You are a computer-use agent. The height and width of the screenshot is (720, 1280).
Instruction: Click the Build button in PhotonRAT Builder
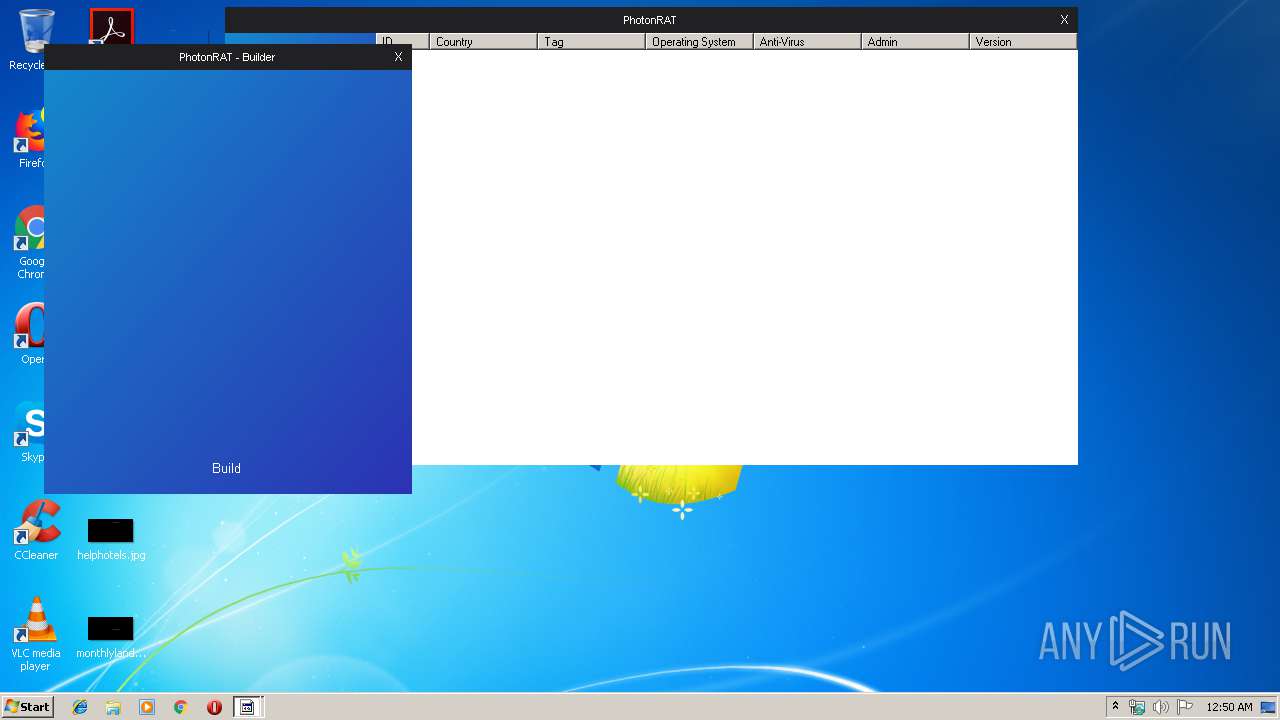coord(226,468)
